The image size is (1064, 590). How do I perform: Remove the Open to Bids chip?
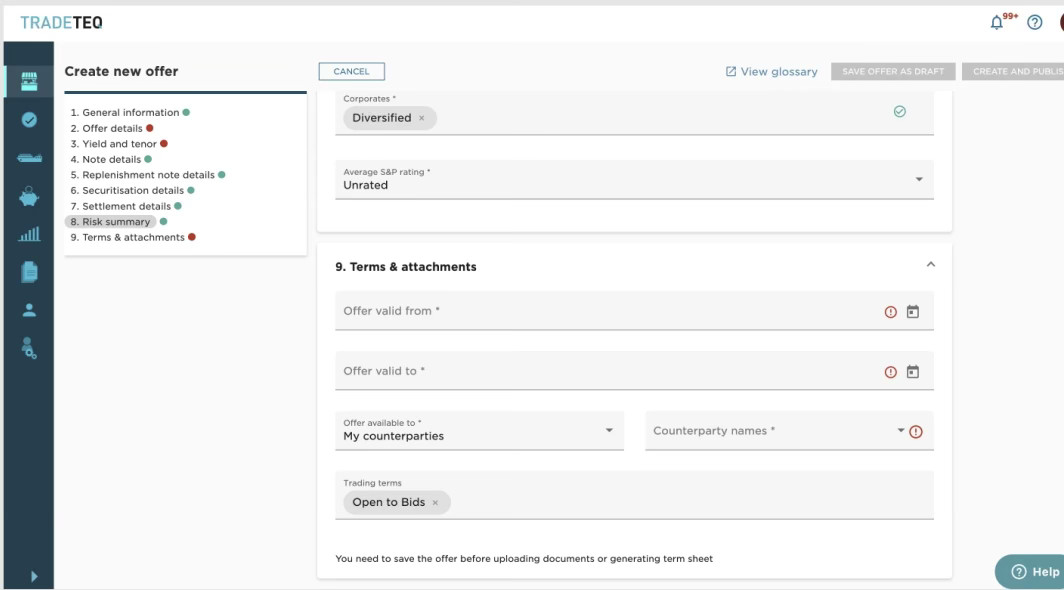click(x=435, y=503)
